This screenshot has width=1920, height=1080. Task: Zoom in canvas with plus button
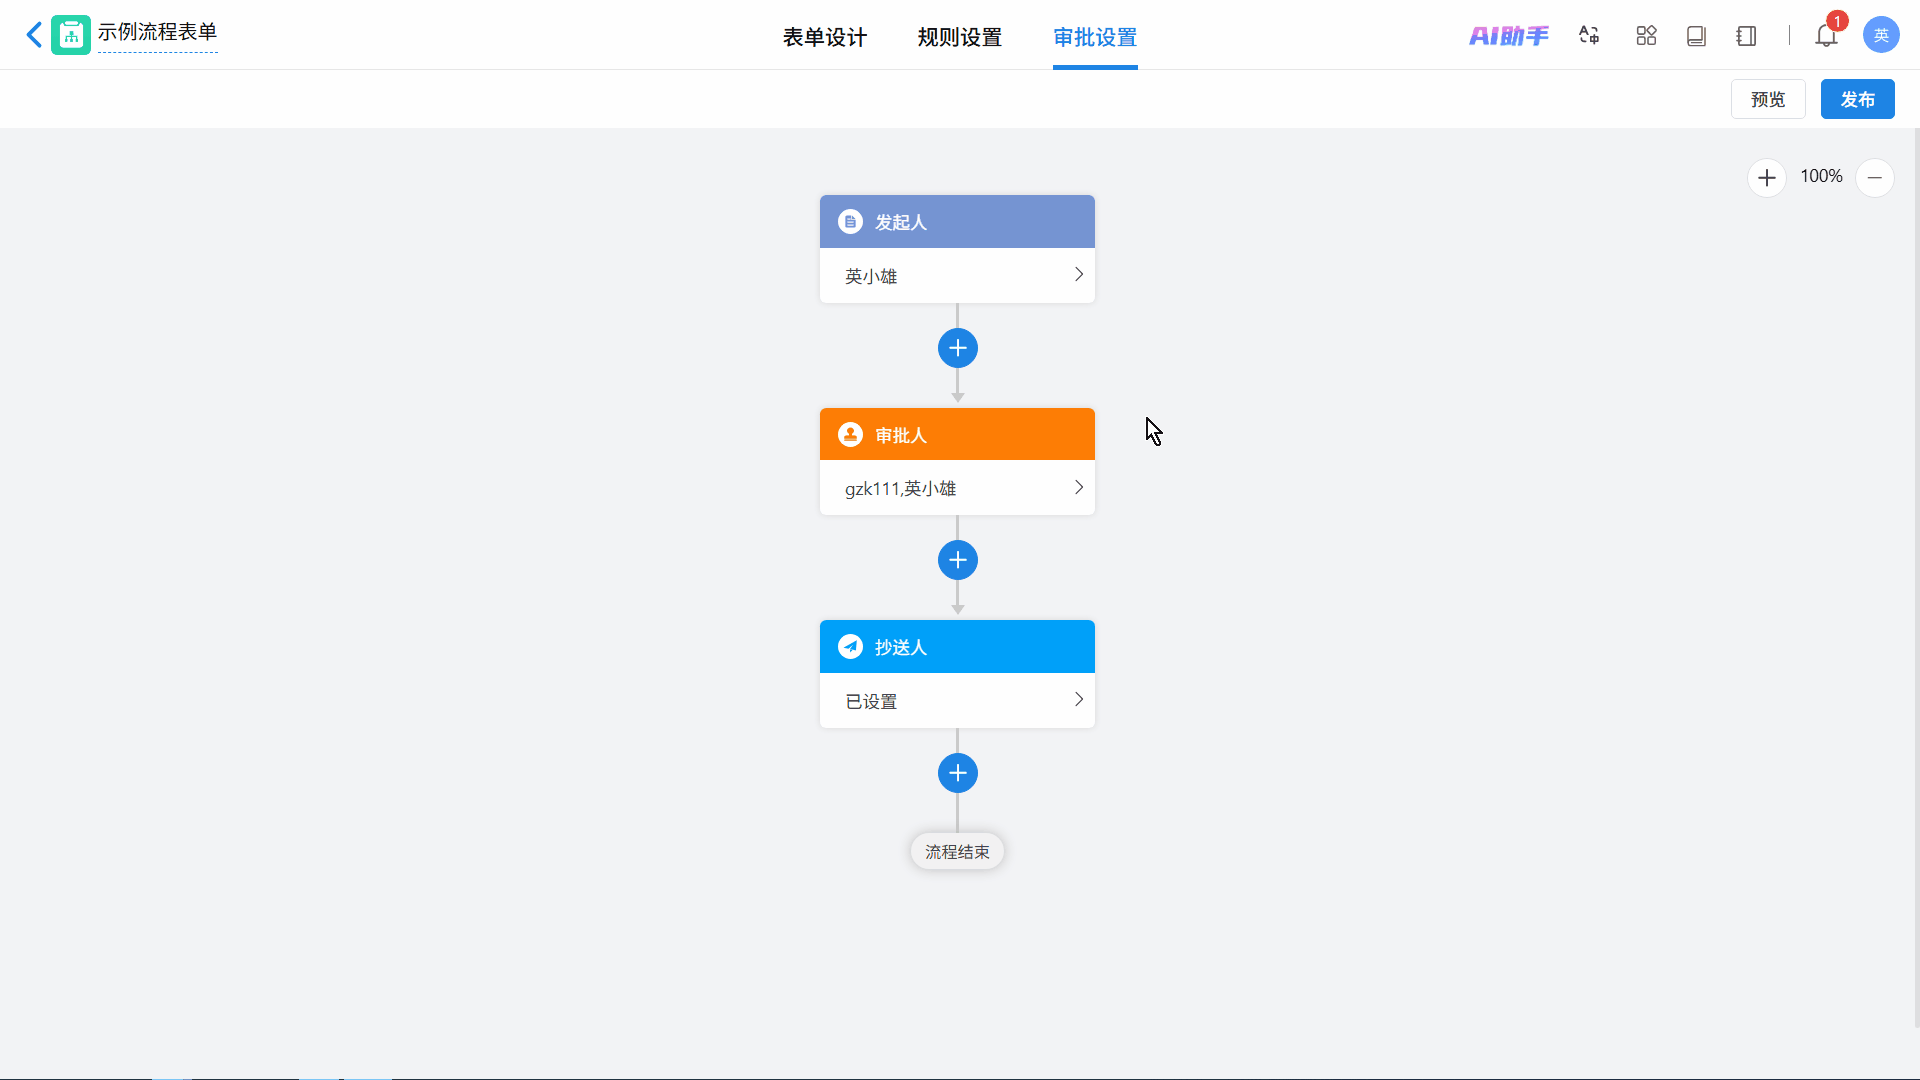(1766, 178)
